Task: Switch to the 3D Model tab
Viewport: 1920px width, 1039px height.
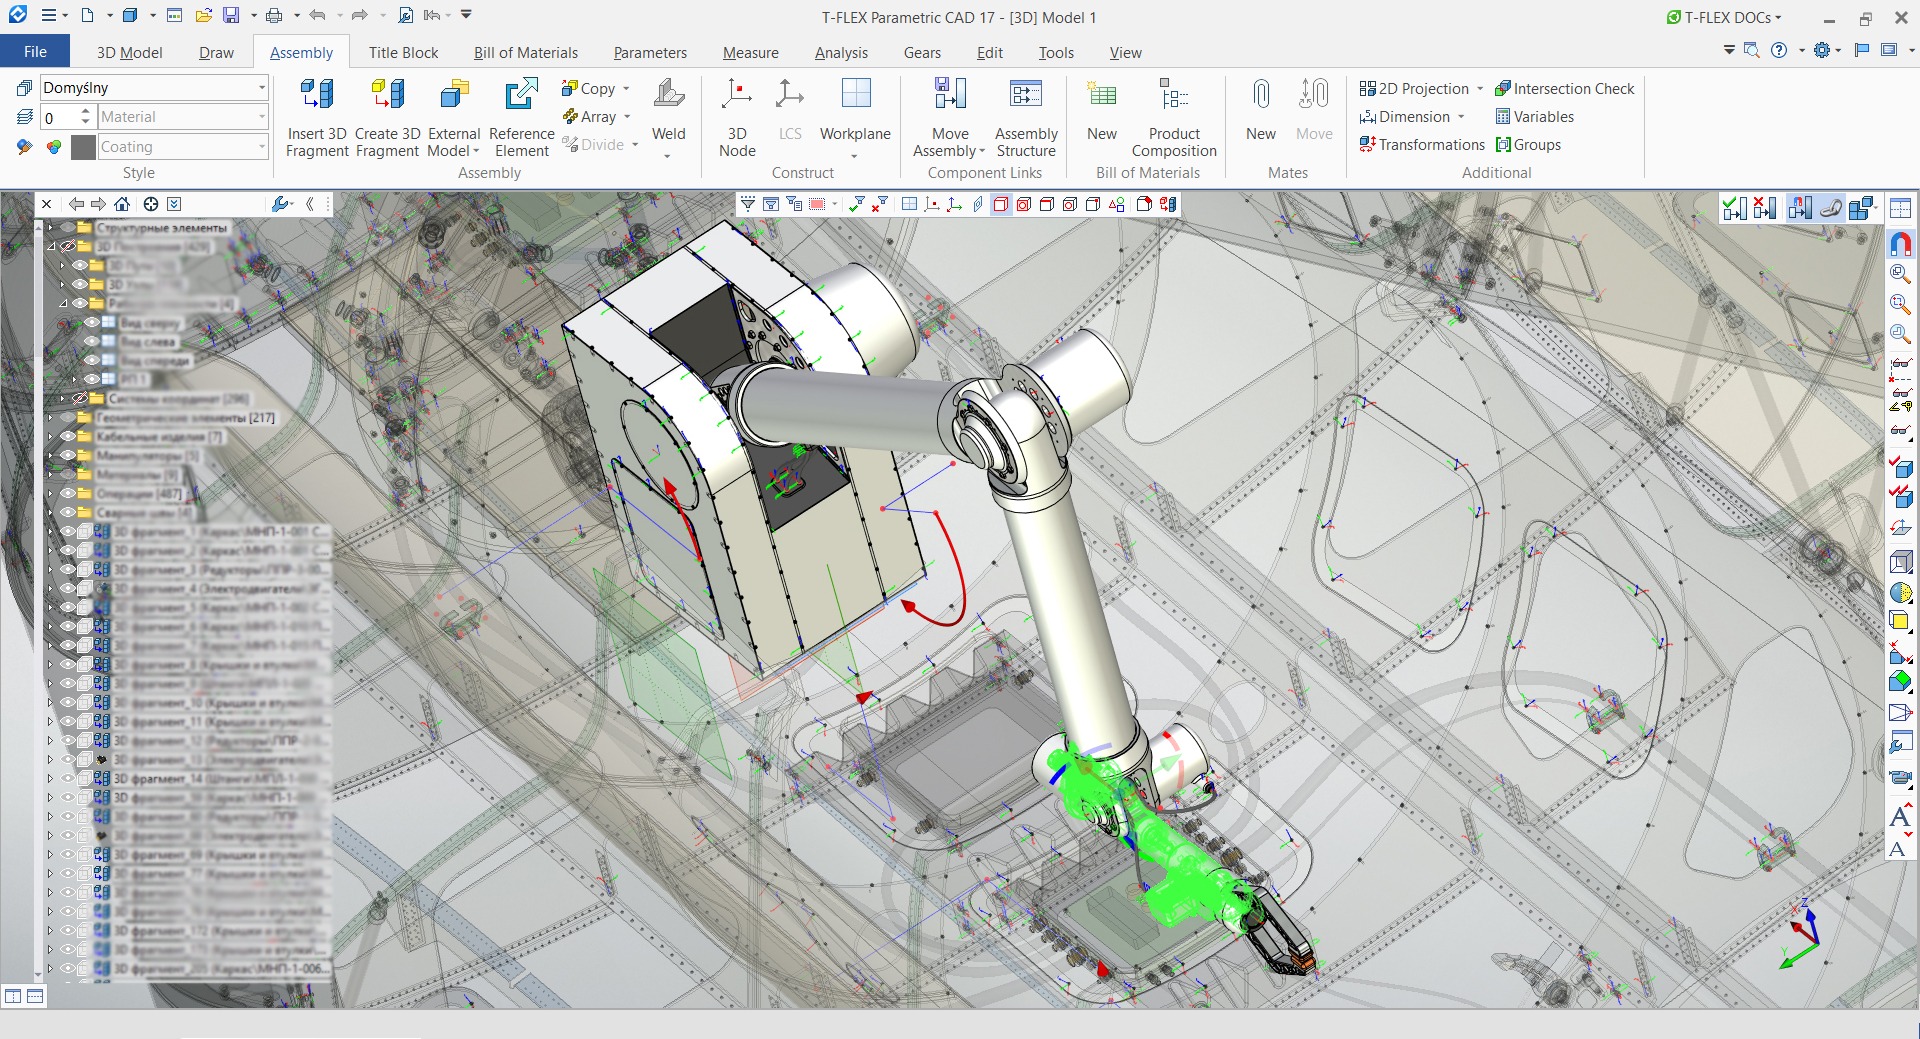Action: [x=130, y=53]
